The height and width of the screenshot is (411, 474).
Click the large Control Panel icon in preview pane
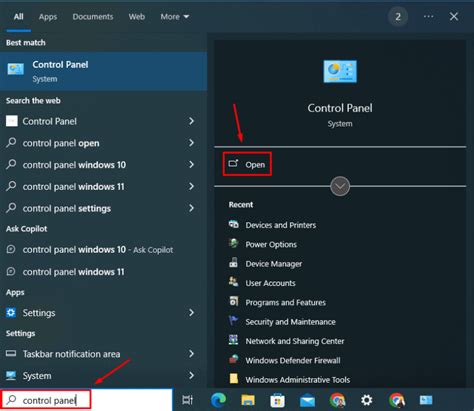coord(340,71)
